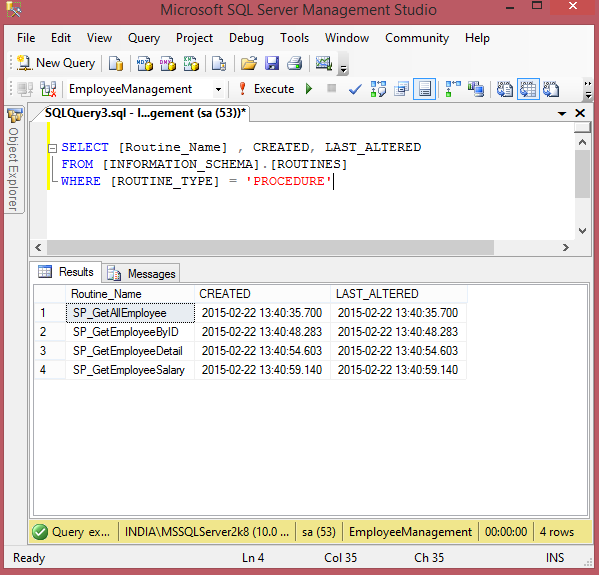The image size is (599, 575).
Task: Switch to the Messages tab
Action: coord(141,274)
